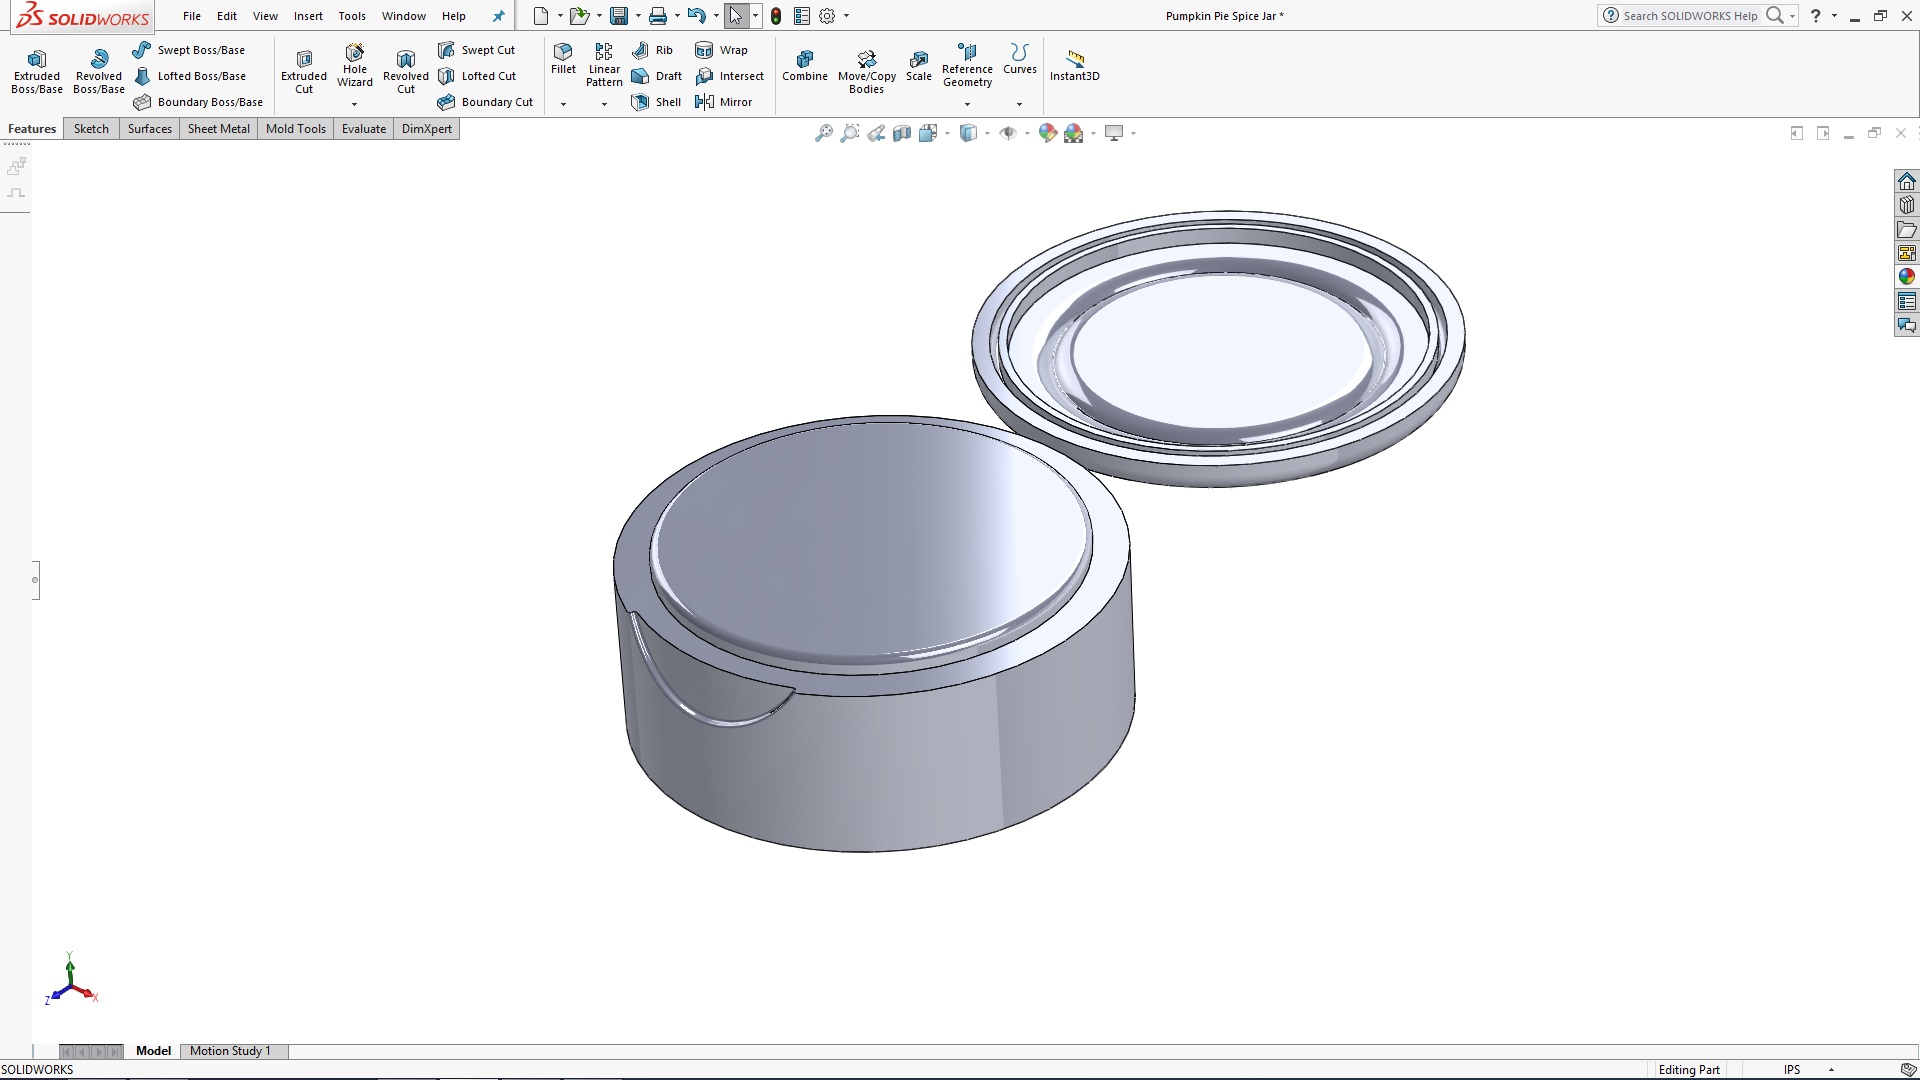Select the Swept Cut command
The height and width of the screenshot is (1080, 1920).
(478, 49)
